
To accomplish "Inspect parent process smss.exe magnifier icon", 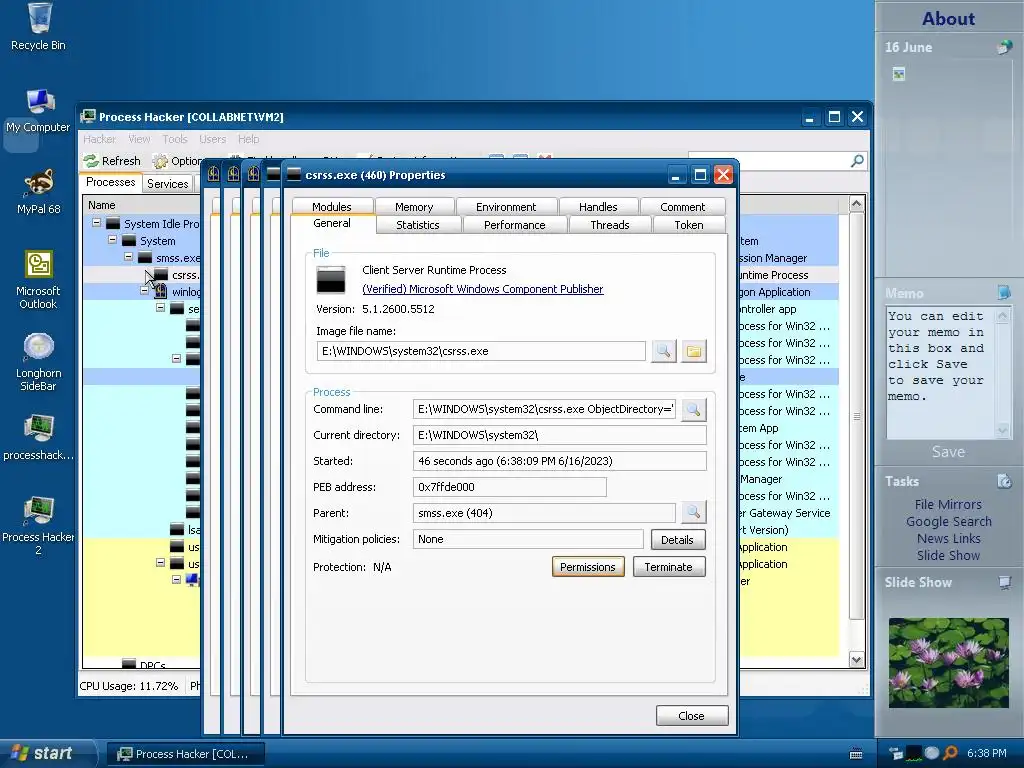I will pyautogui.click(x=694, y=513).
